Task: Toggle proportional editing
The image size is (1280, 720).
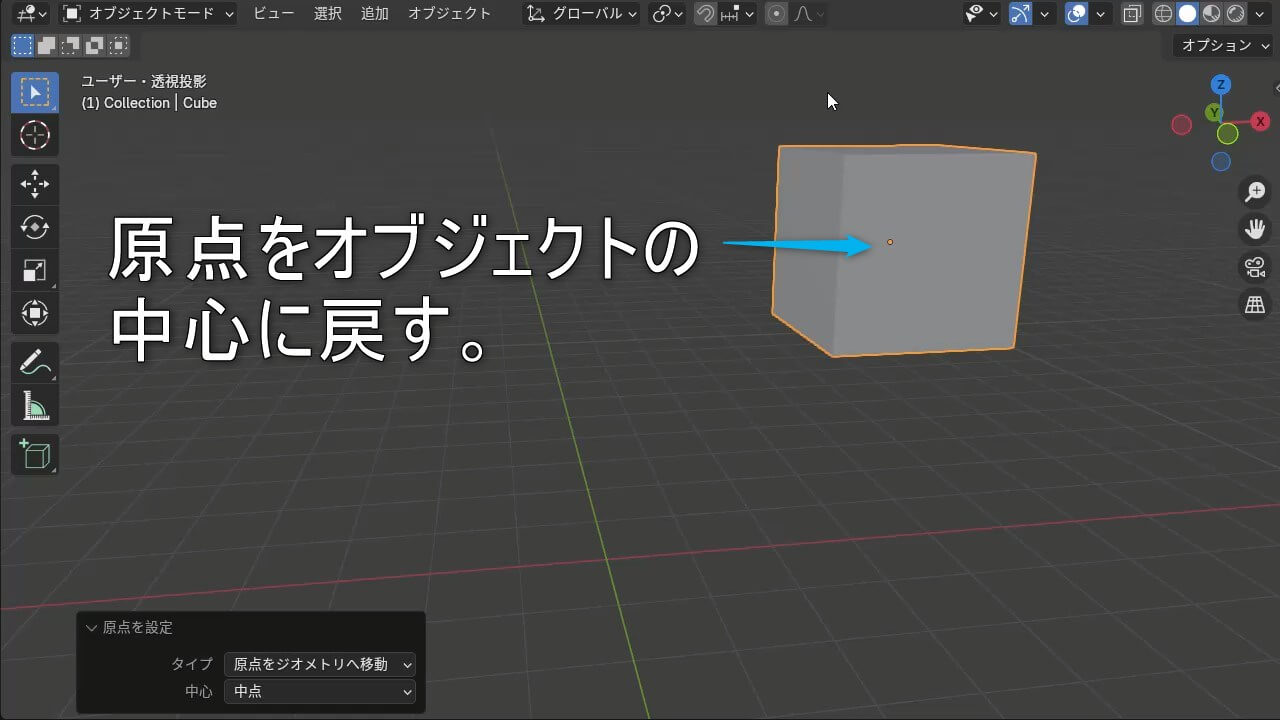Action: click(777, 14)
